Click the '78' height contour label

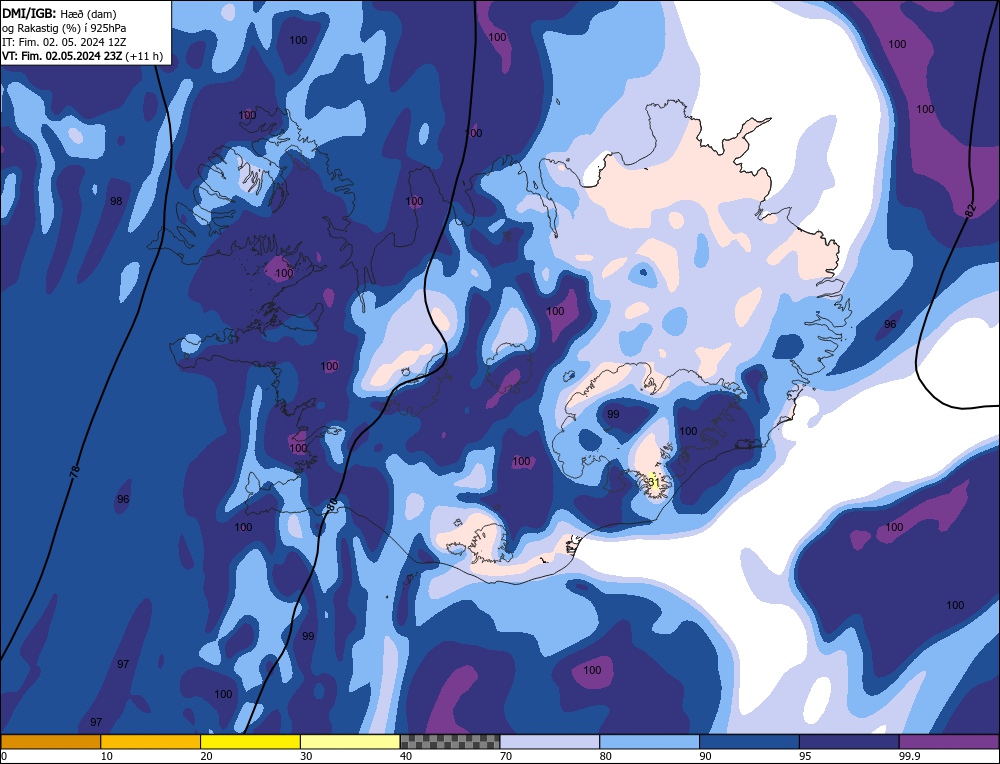[75, 472]
